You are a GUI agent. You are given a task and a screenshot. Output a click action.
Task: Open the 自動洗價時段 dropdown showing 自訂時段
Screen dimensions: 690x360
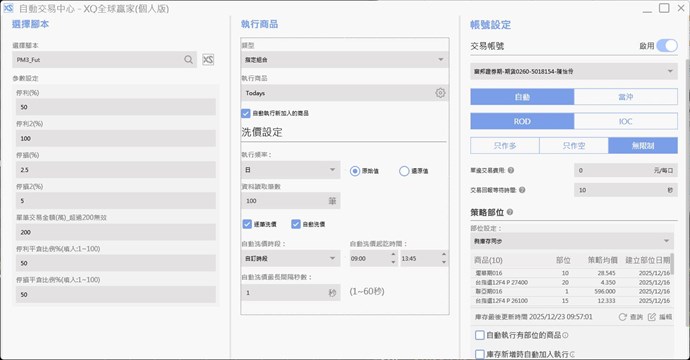pyautogui.click(x=290, y=258)
